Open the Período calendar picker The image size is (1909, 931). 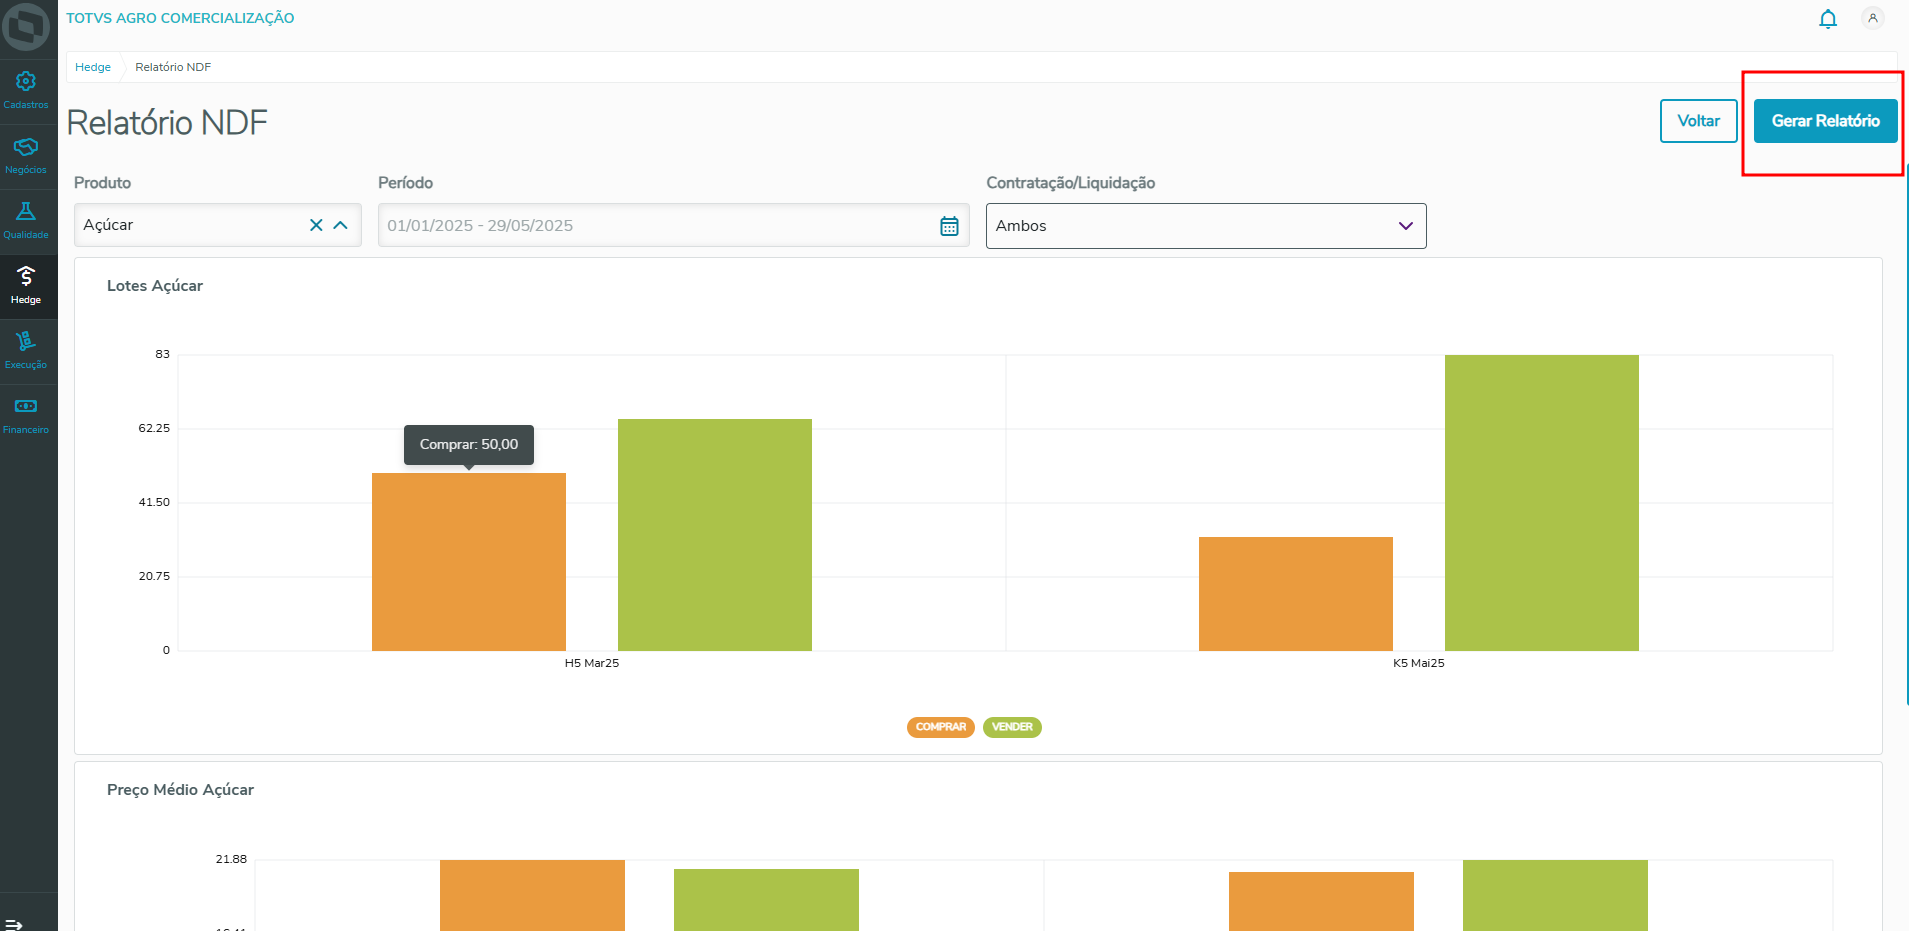pos(949,226)
